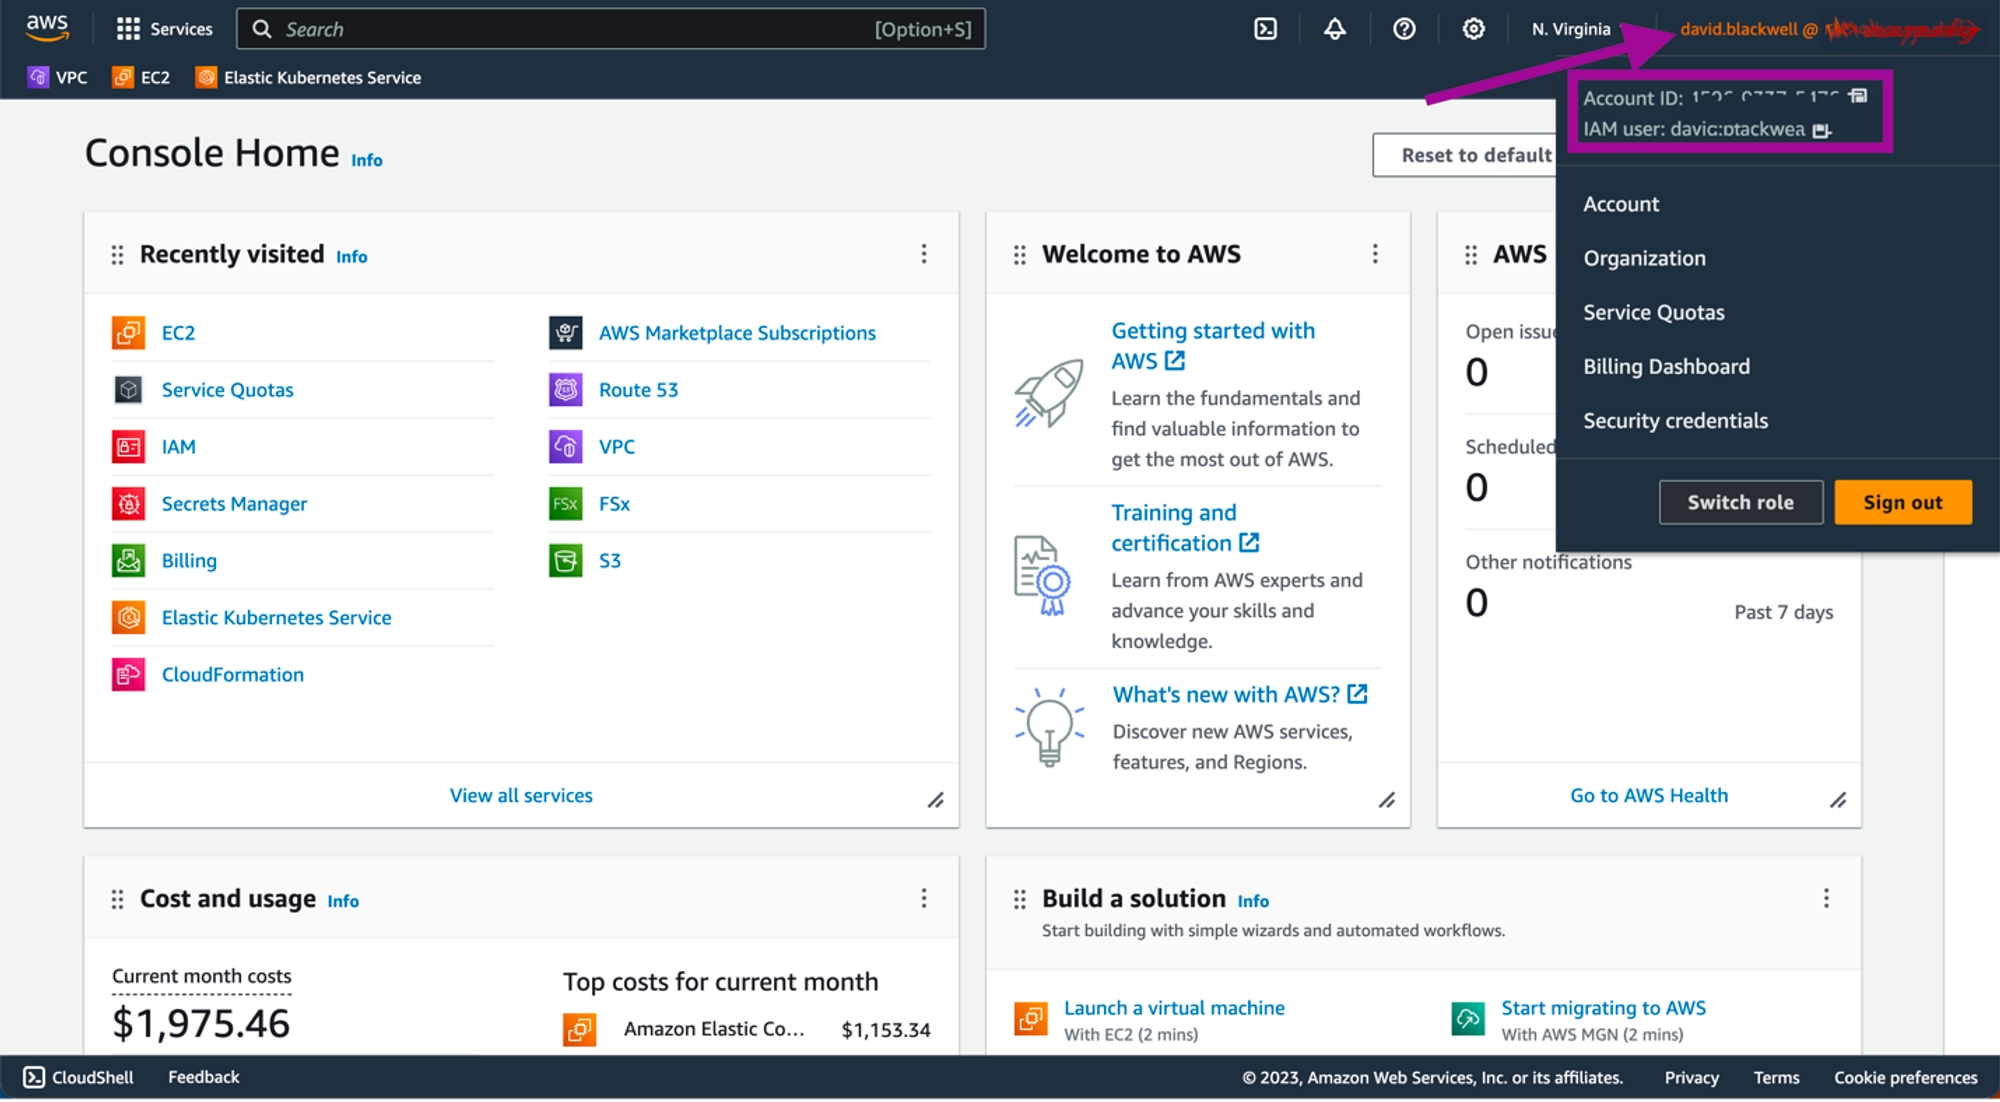Open the N. Virginia region selector
Viewport: 2000px width, 1102px height.
pos(1570,29)
